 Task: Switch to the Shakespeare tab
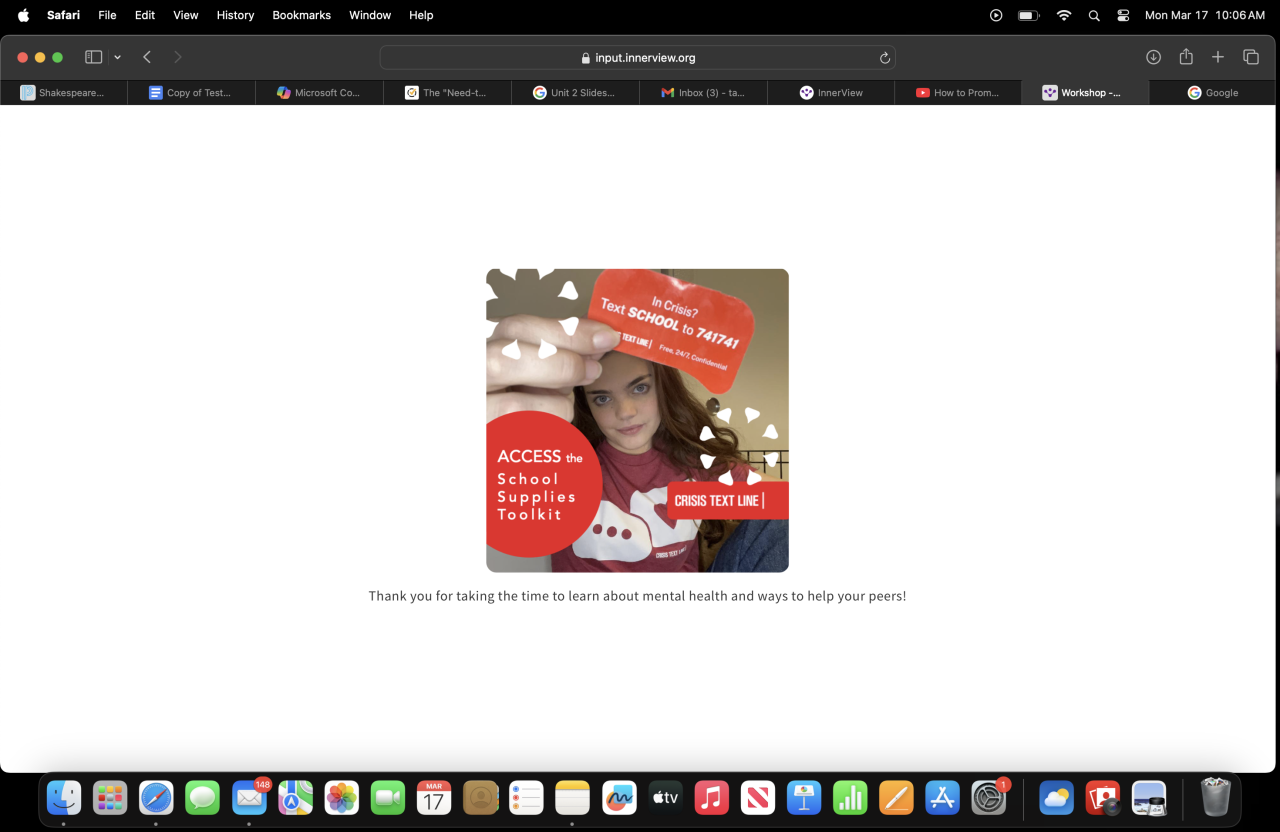pos(64,93)
